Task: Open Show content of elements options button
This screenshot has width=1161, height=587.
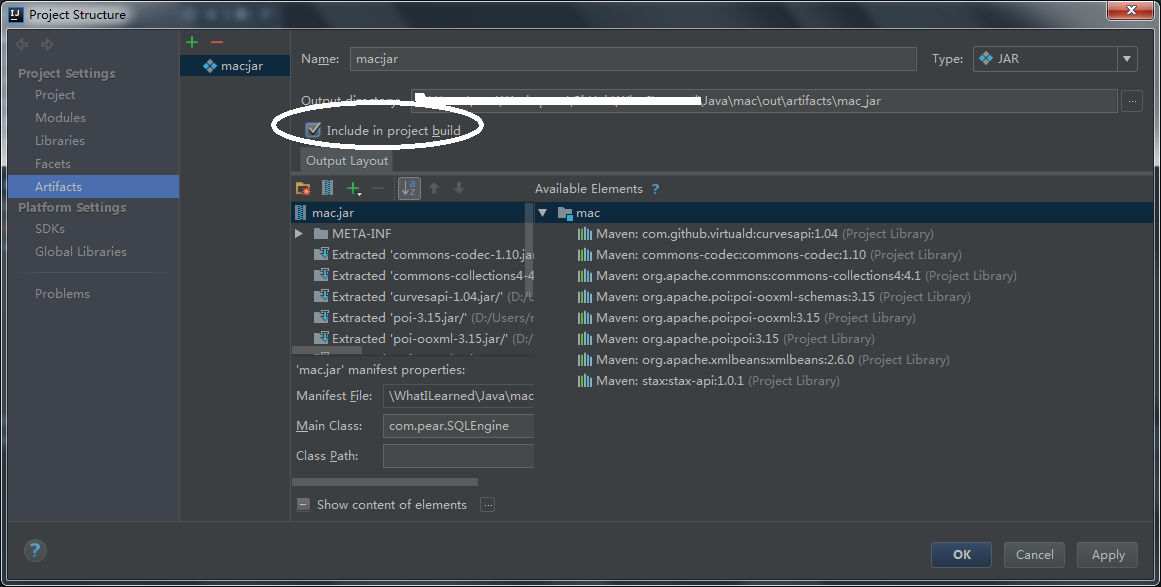Action: (487, 505)
